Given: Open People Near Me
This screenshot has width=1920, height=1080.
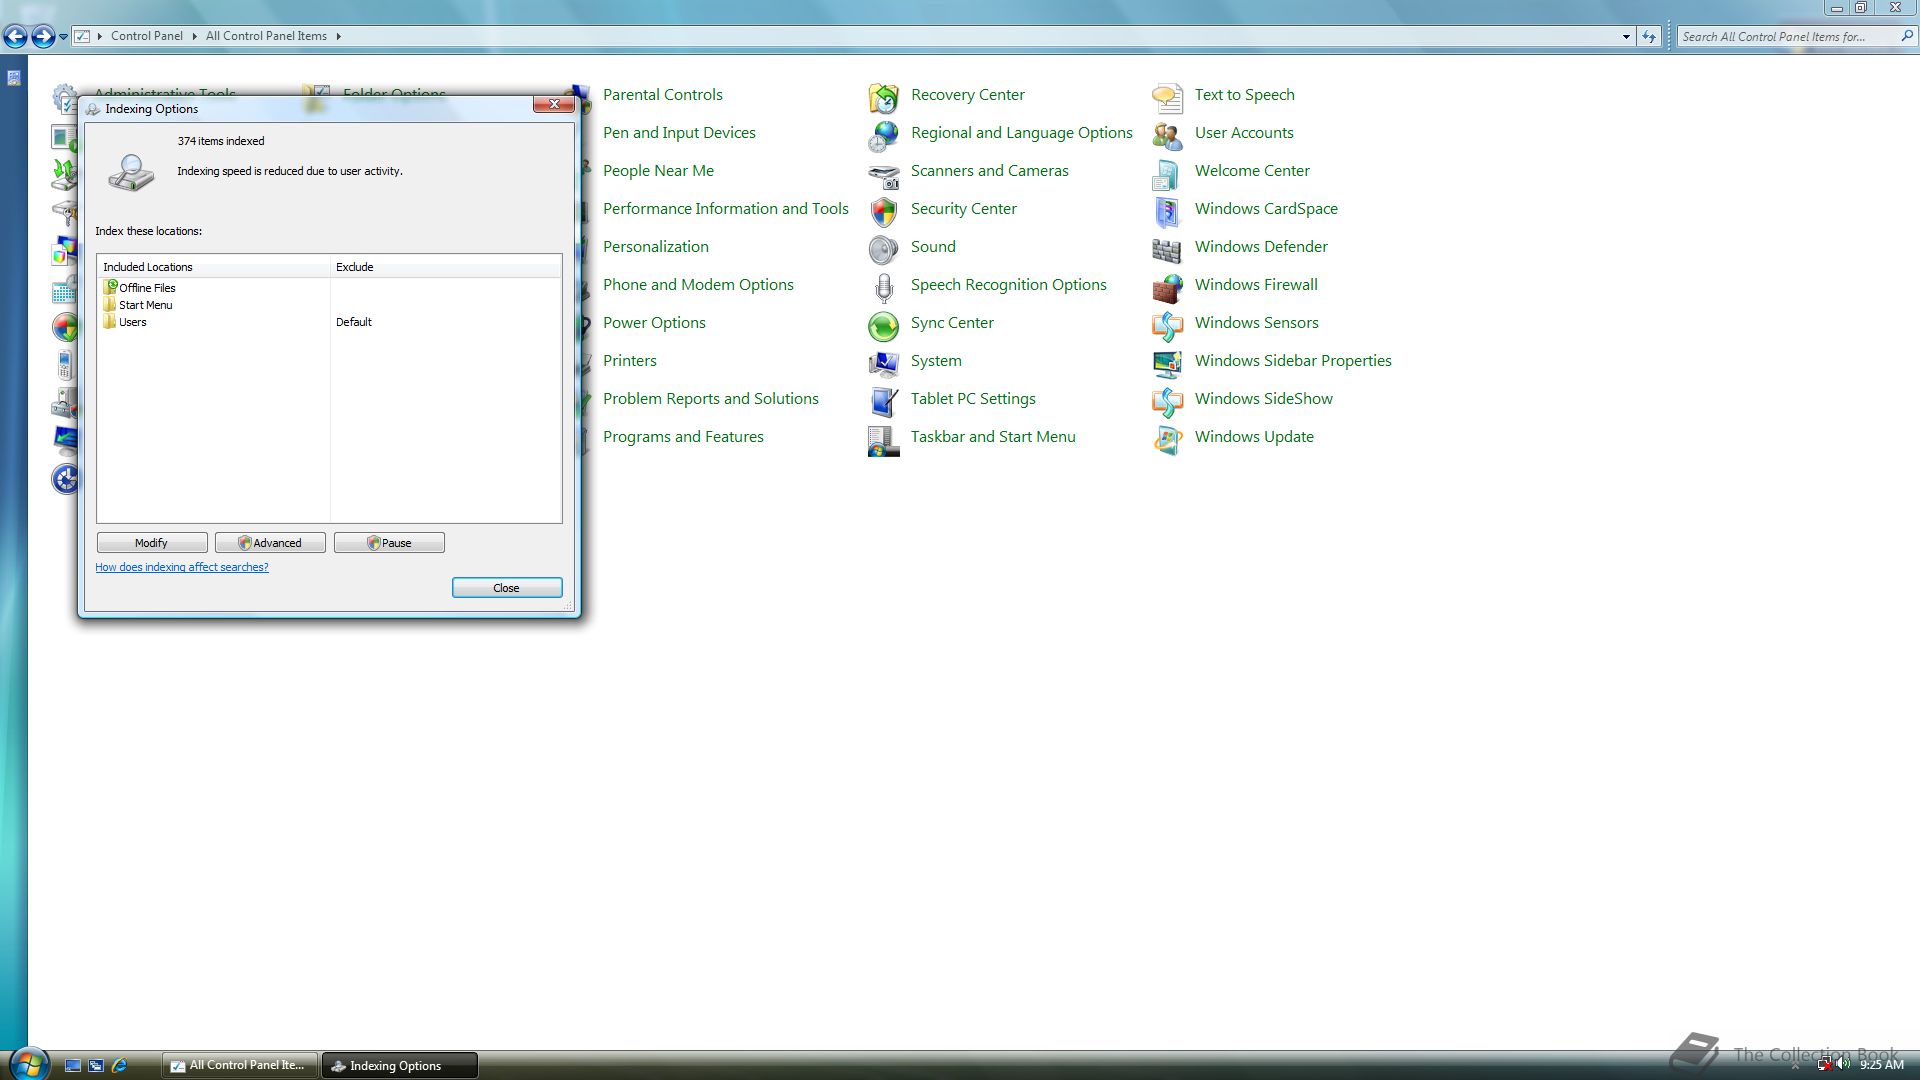Looking at the screenshot, I should 658,170.
